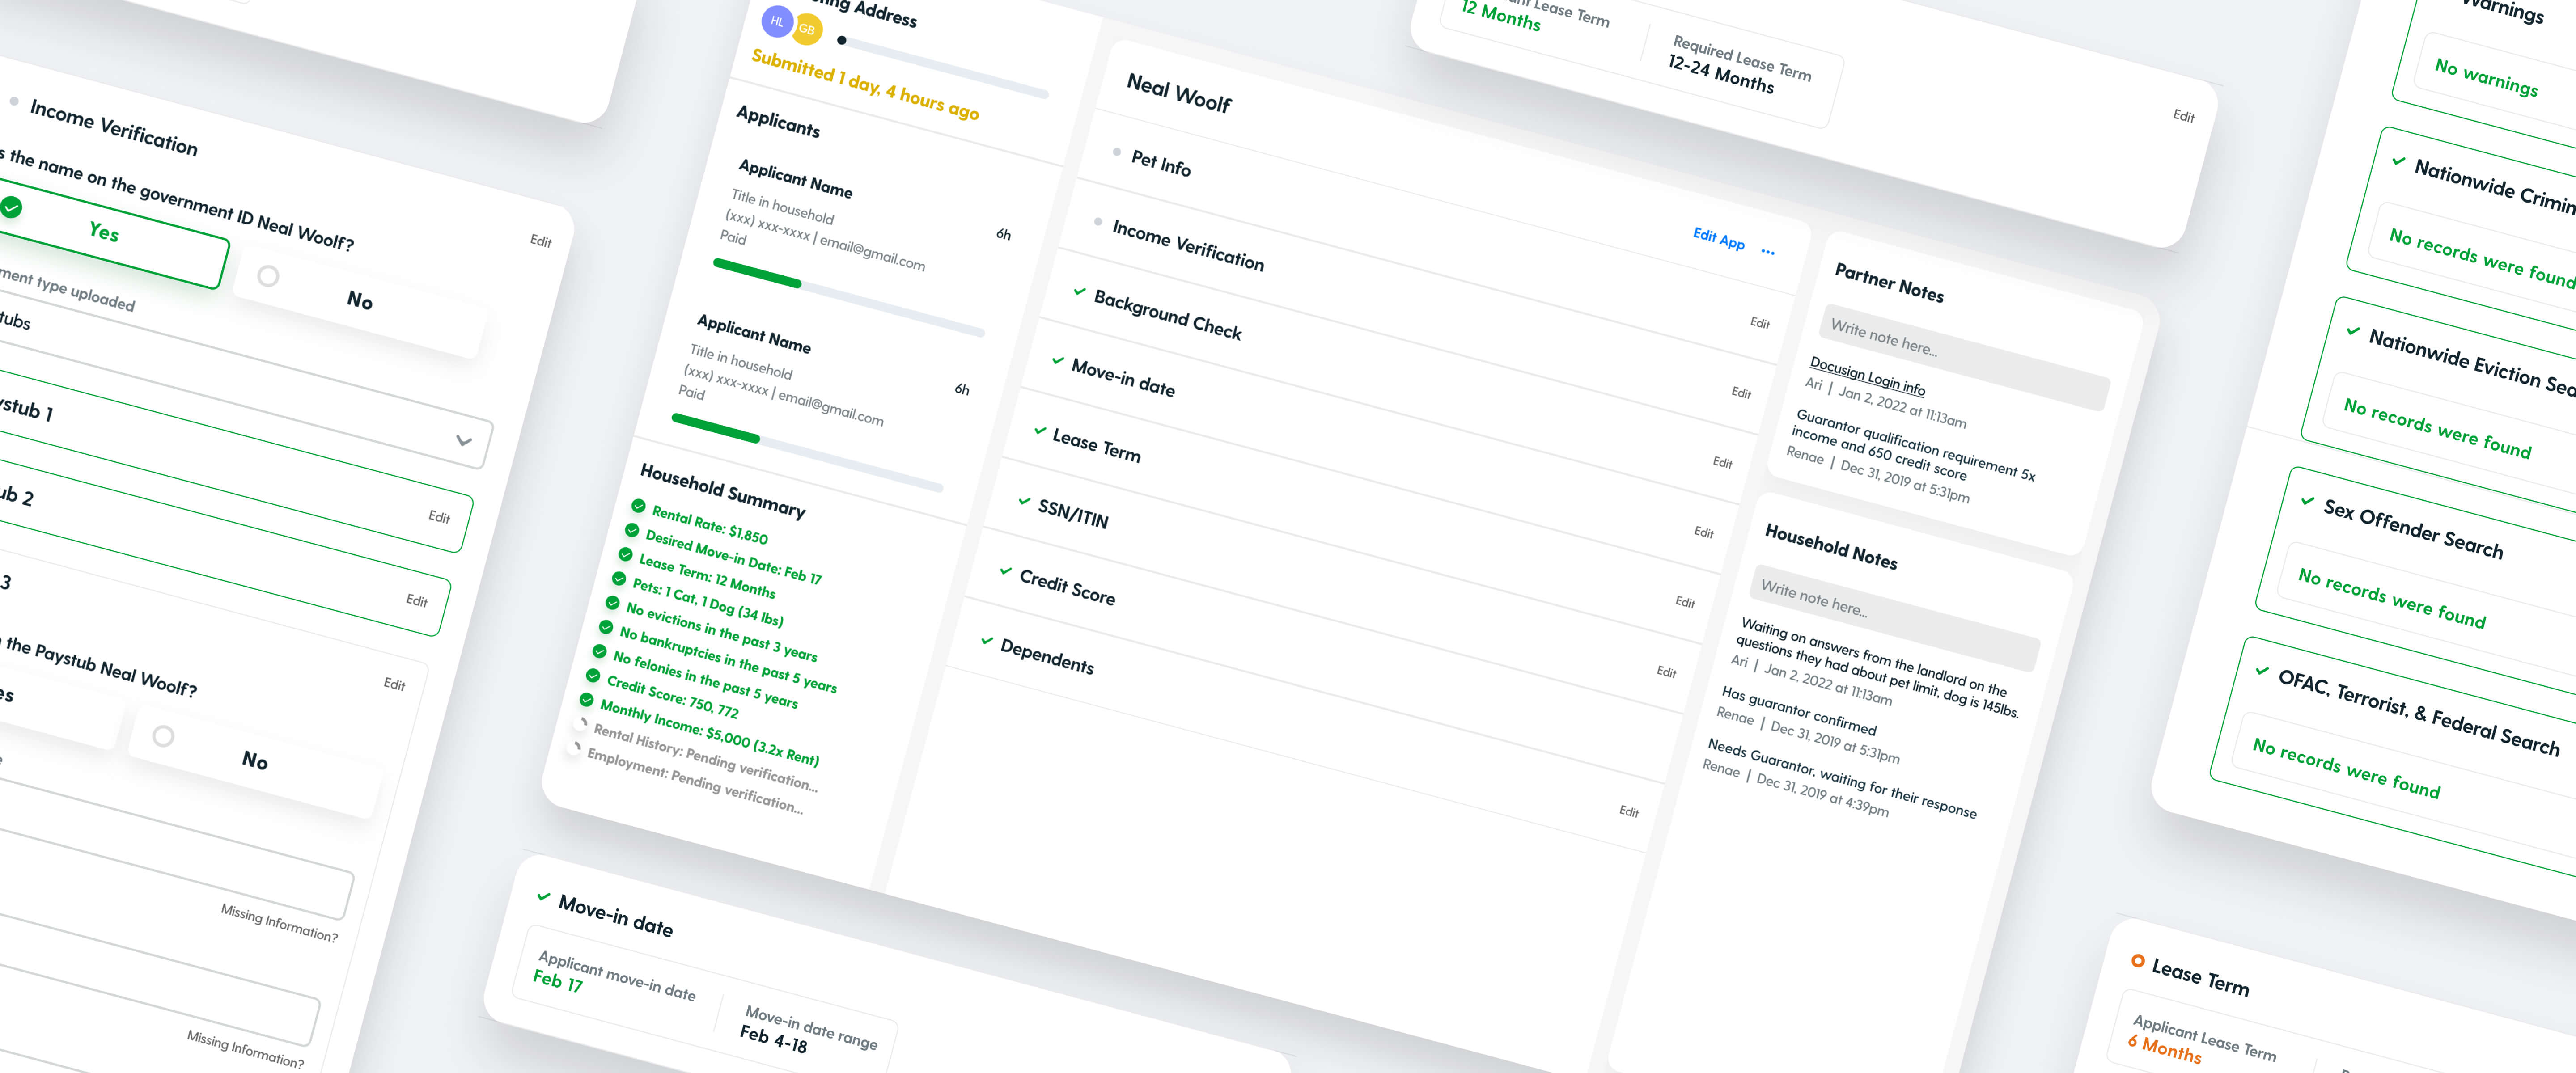Image resolution: width=2576 pixels, height=1073 pixels.
Task: Click Edit beside the left Income Verification header
Action: [x=541, y=241]
